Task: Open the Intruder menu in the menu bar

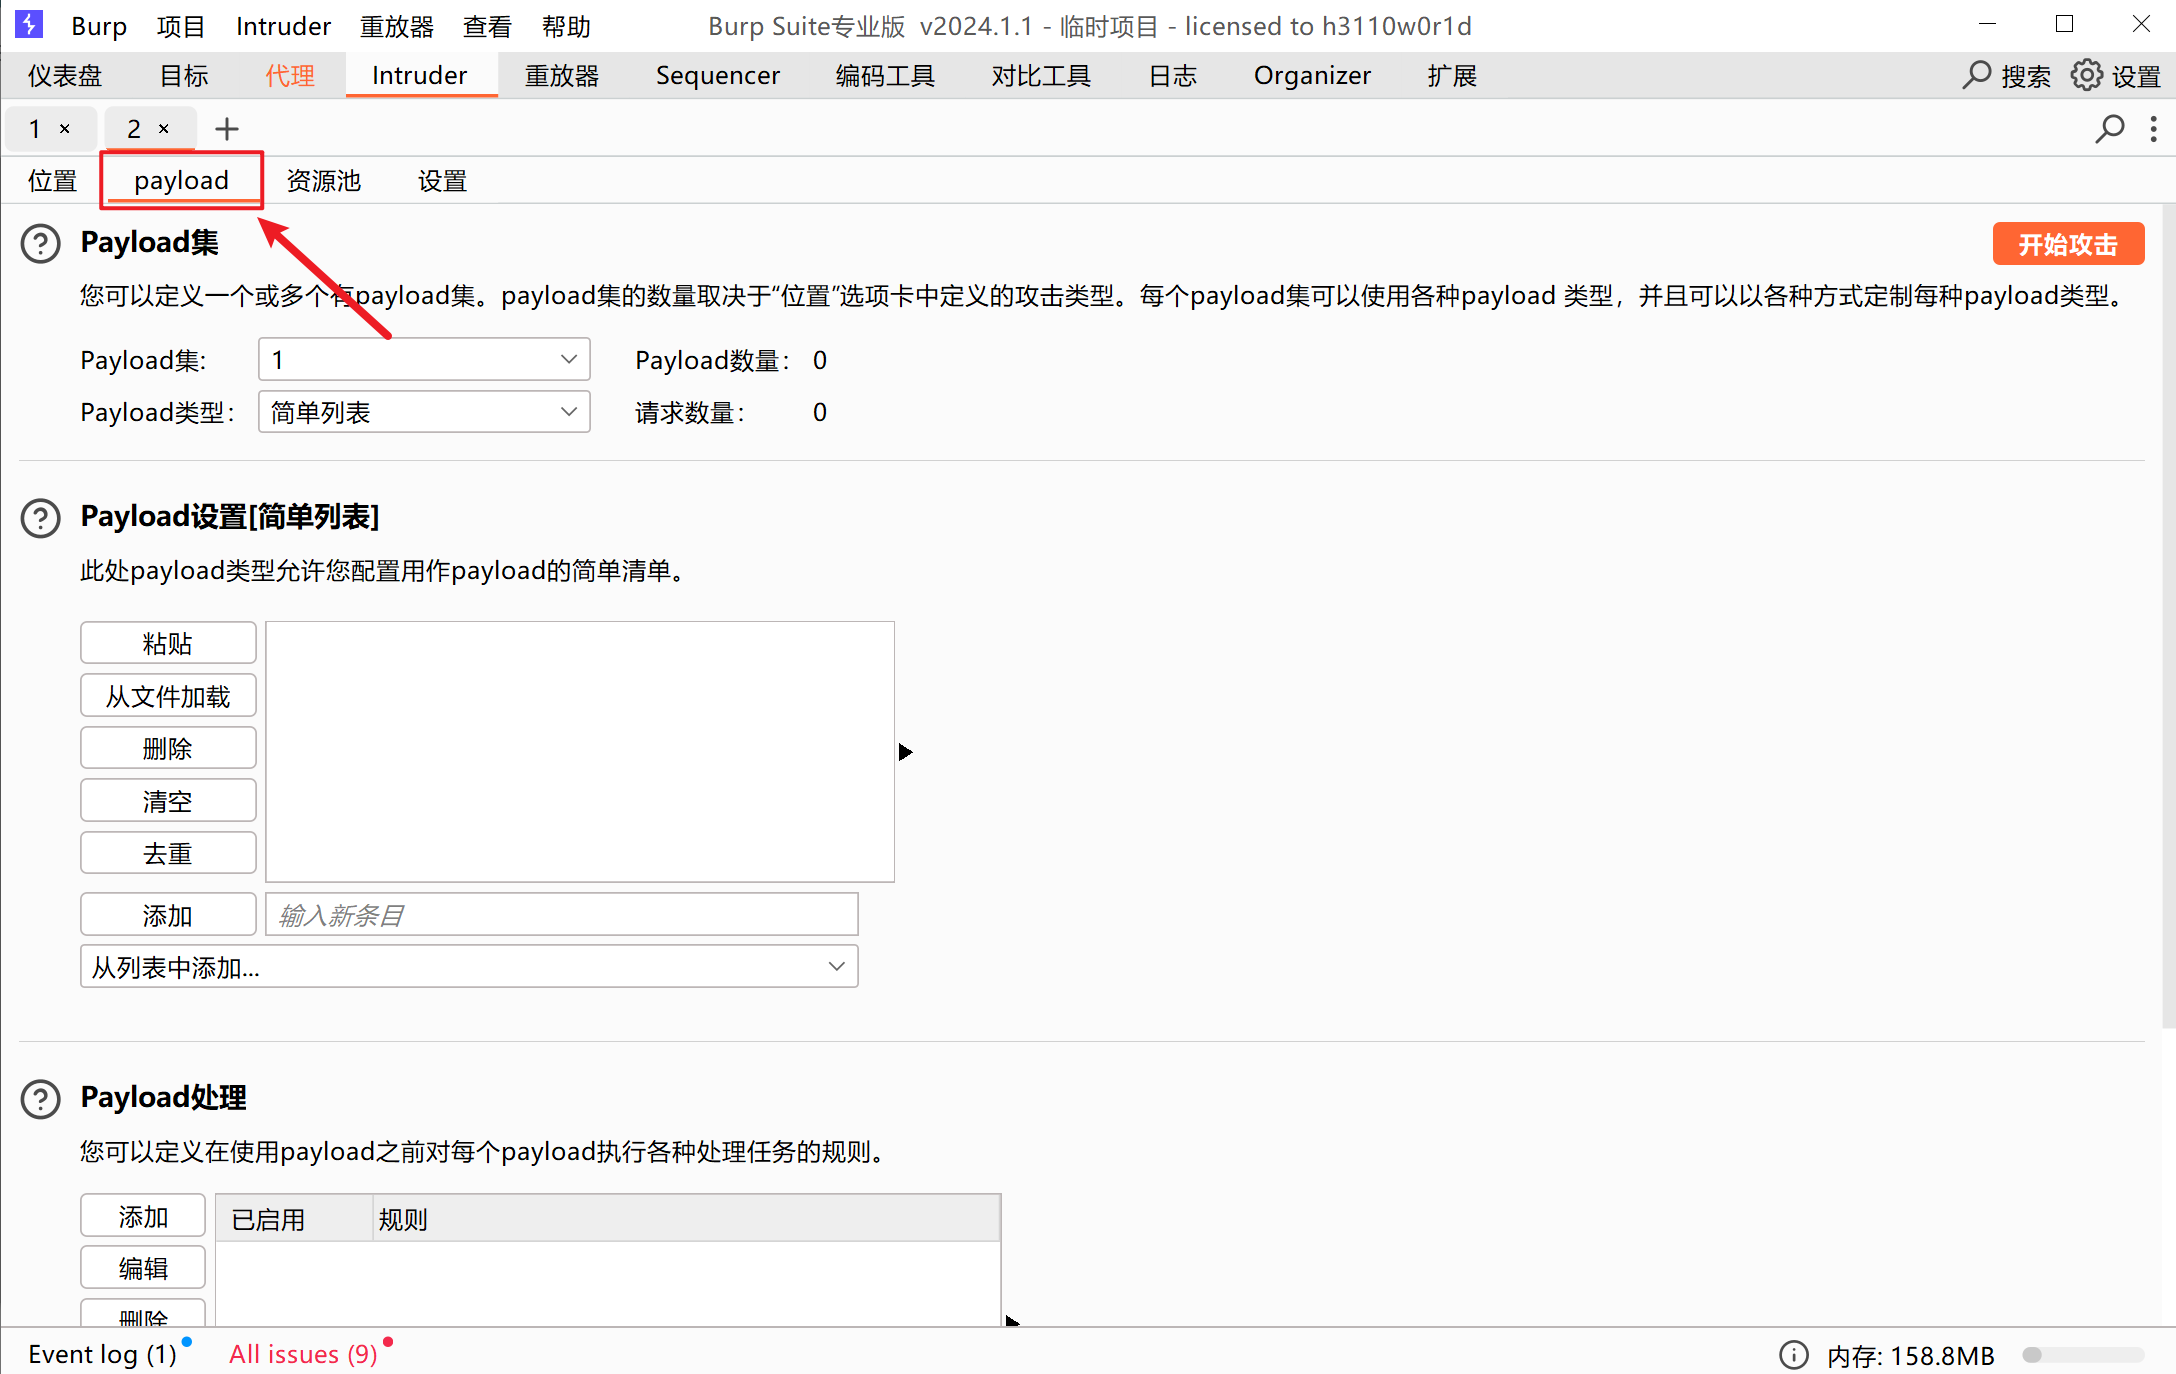Action: (x=283, y=26)
